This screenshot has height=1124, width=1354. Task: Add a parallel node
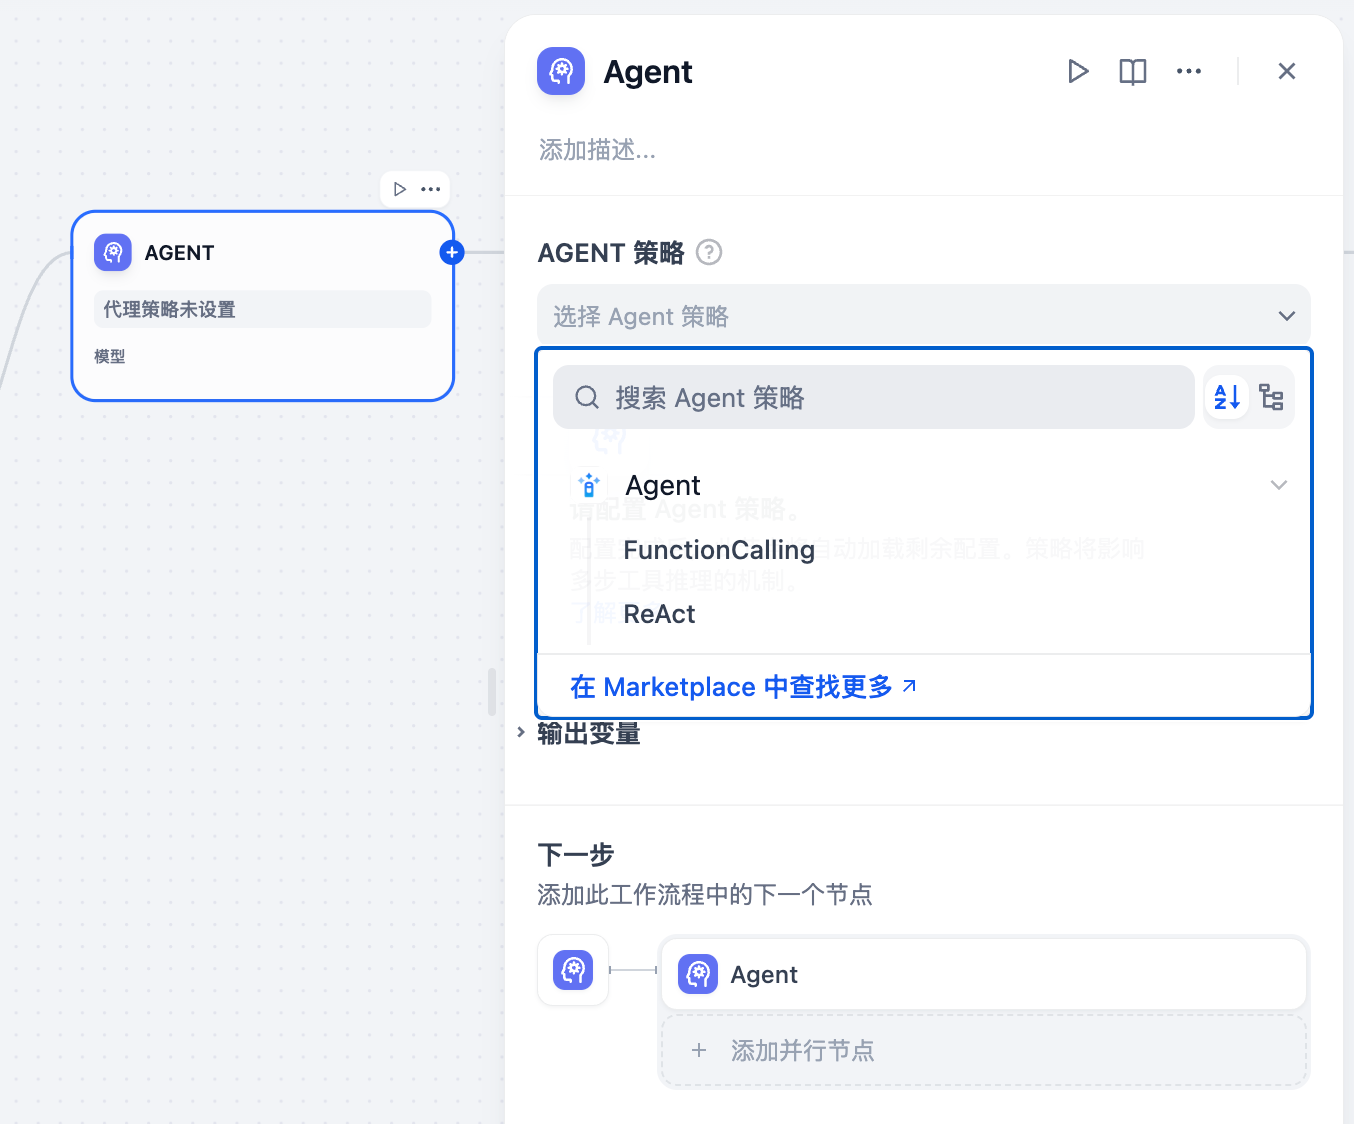984,1050
